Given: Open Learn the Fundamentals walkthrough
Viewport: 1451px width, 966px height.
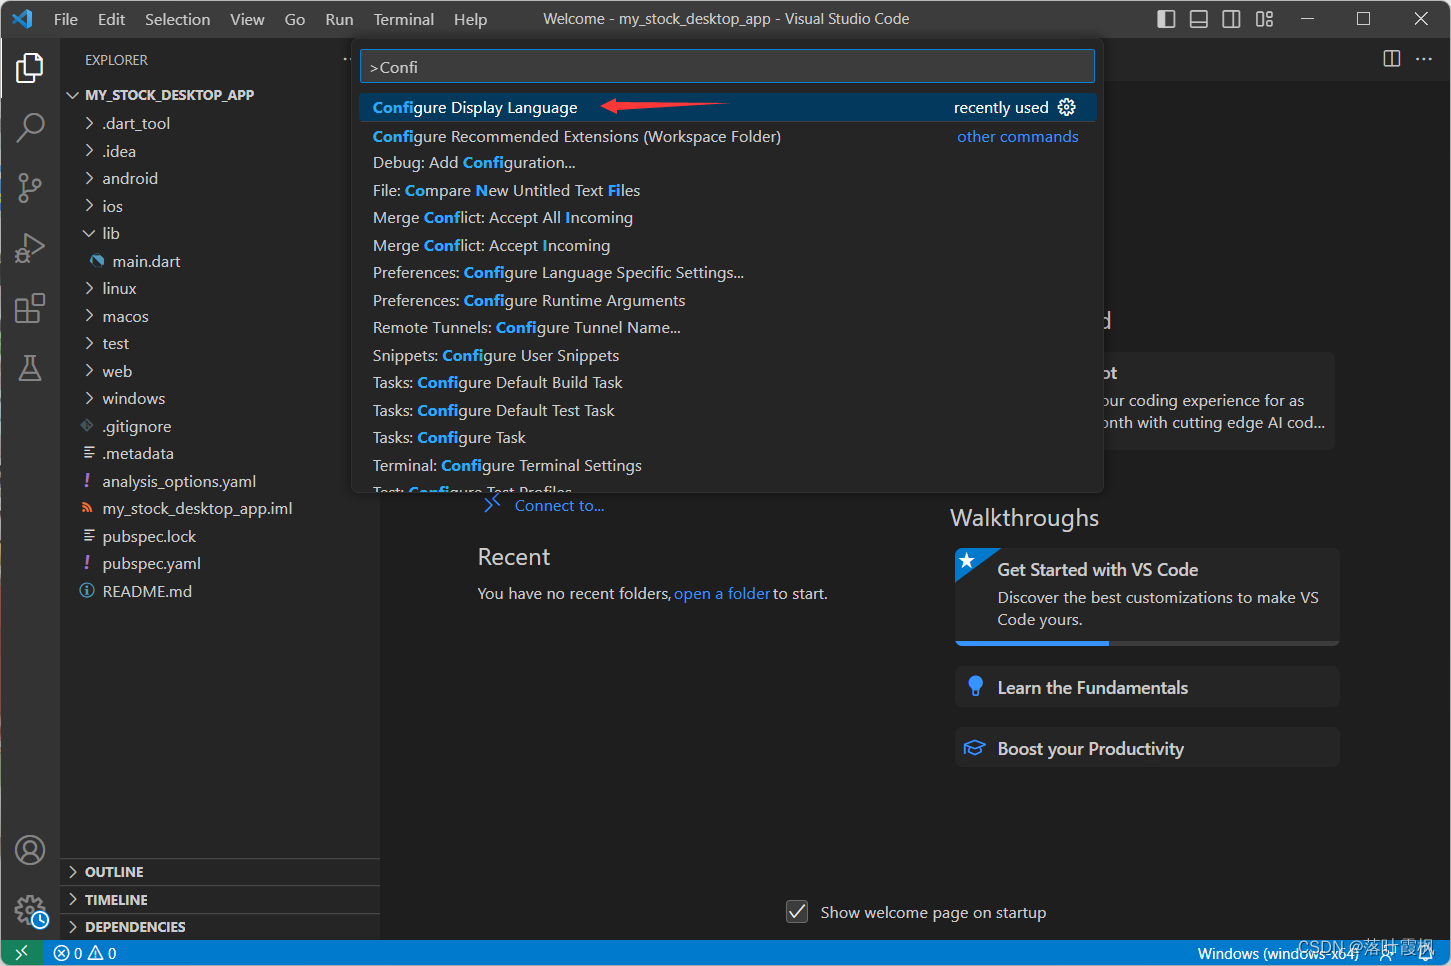Looking at the screenshot, I should [1147, 687].
